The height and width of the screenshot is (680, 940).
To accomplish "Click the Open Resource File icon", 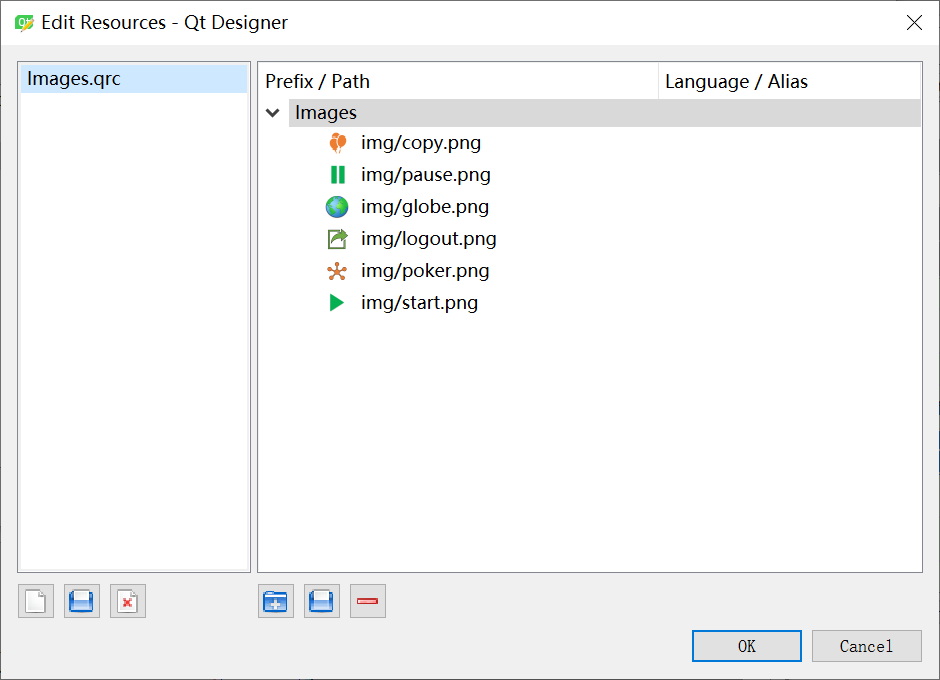I will click(x=82, y=601).
